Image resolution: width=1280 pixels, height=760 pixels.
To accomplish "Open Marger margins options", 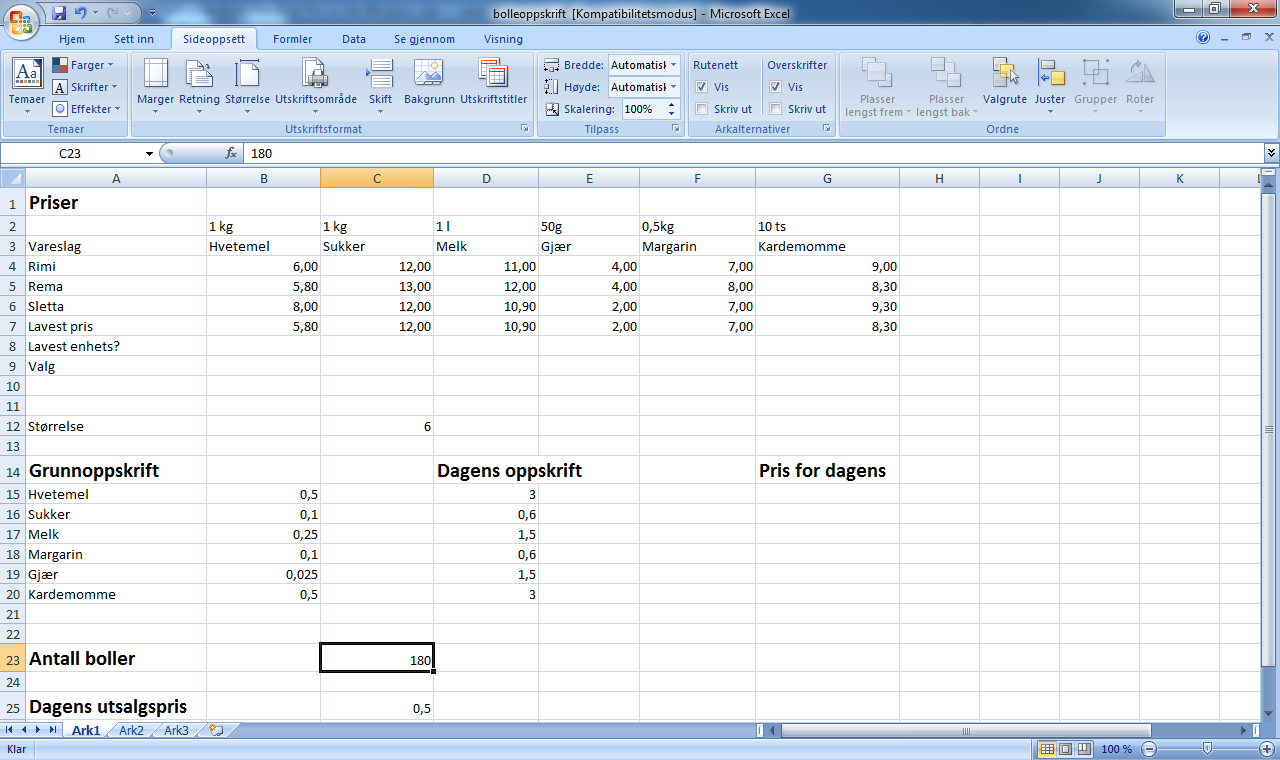I will (155, 86).
